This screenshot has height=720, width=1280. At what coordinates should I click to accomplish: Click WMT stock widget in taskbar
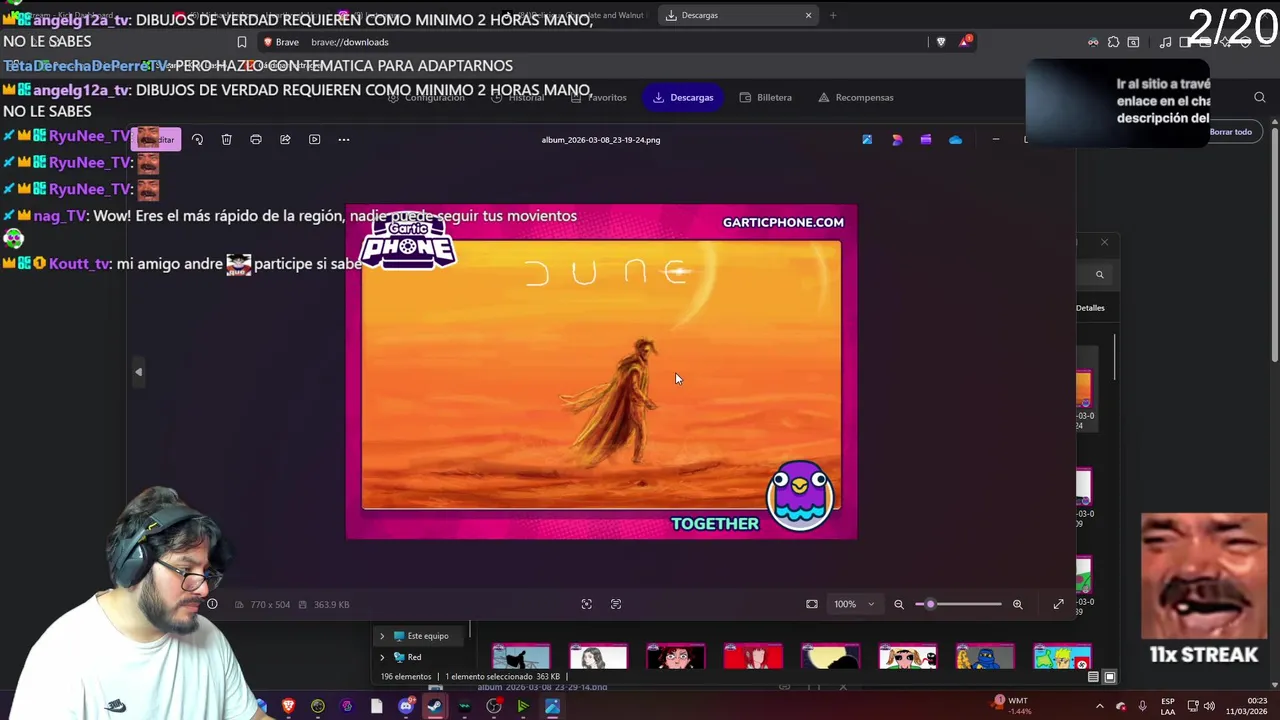[x=1012, y=706]
